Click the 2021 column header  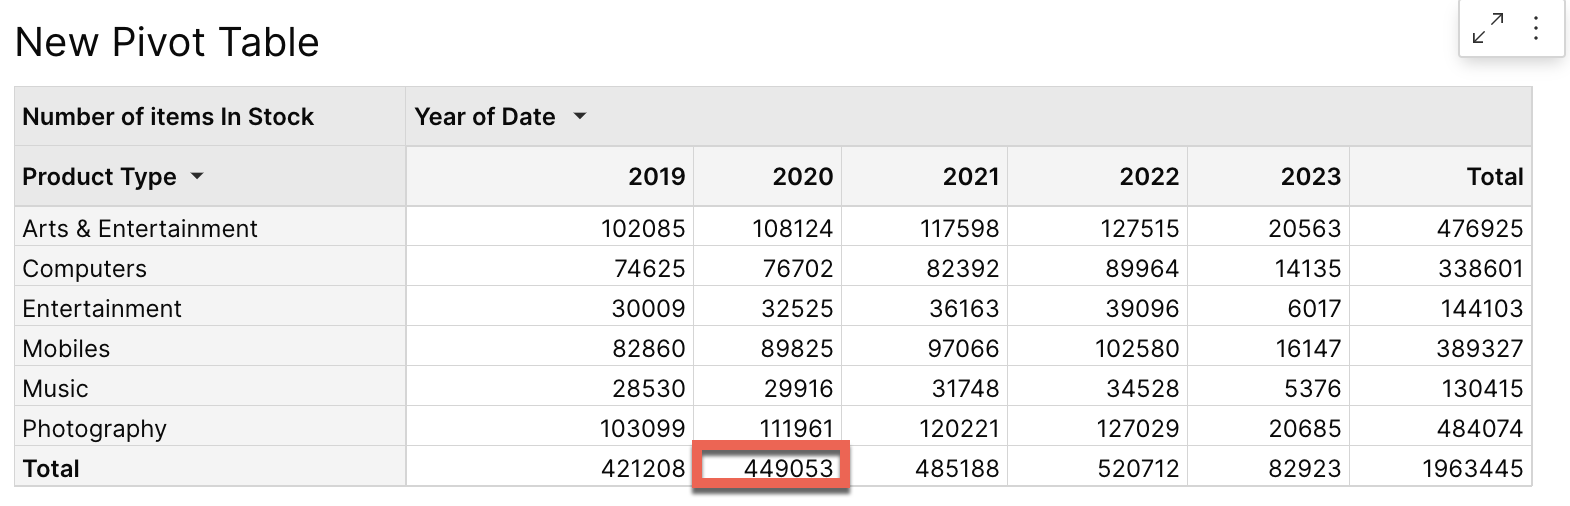coord(970,177)
